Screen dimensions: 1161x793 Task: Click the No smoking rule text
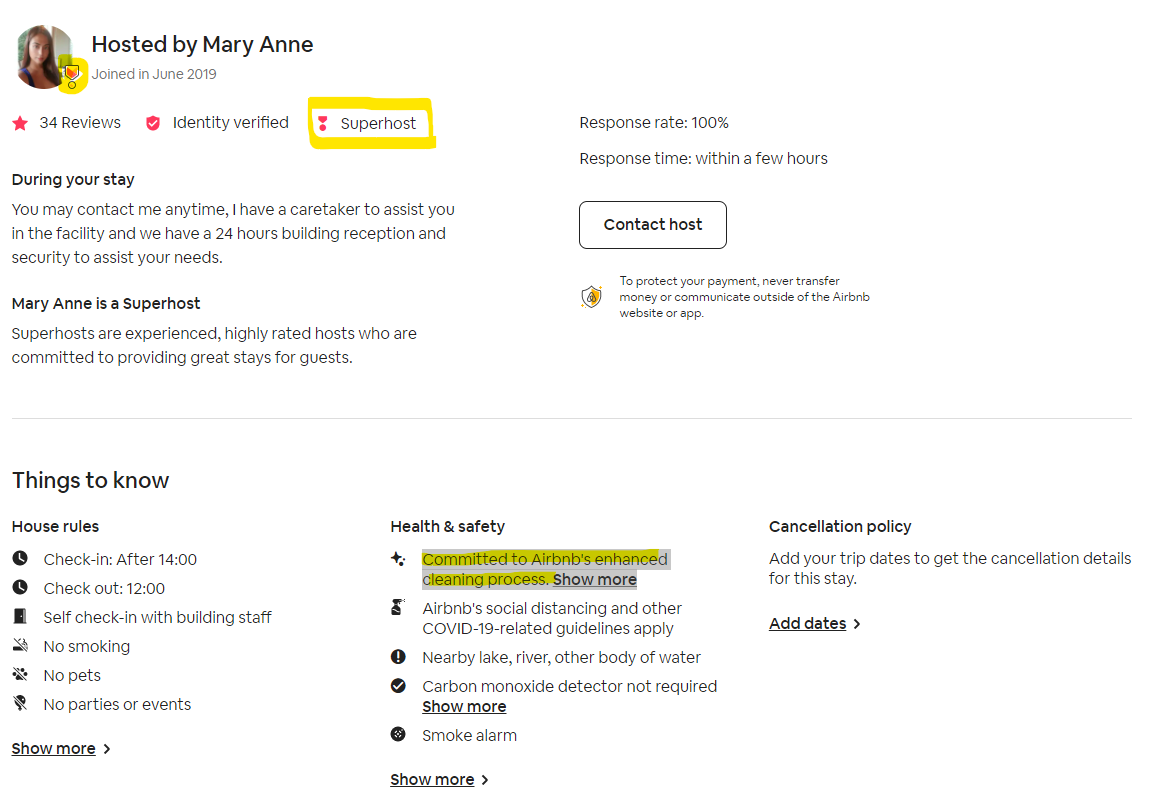[x=87, y=646]
